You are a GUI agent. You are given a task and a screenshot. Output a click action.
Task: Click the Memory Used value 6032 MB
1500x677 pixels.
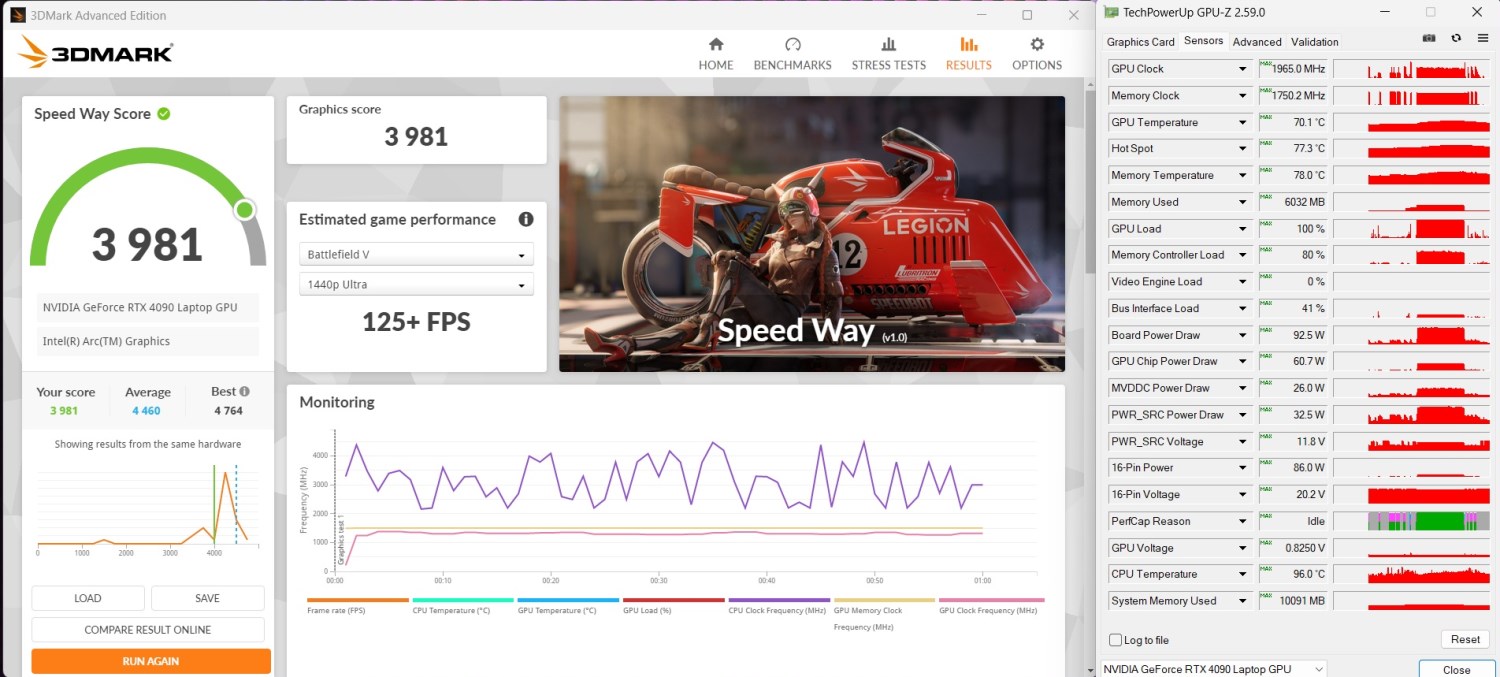(1303, 202)
